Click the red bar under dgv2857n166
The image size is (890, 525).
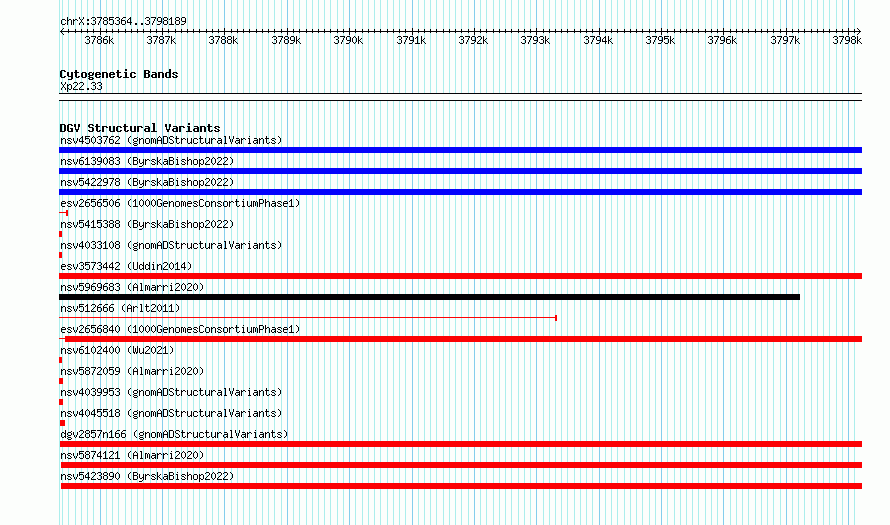point(460,444)
